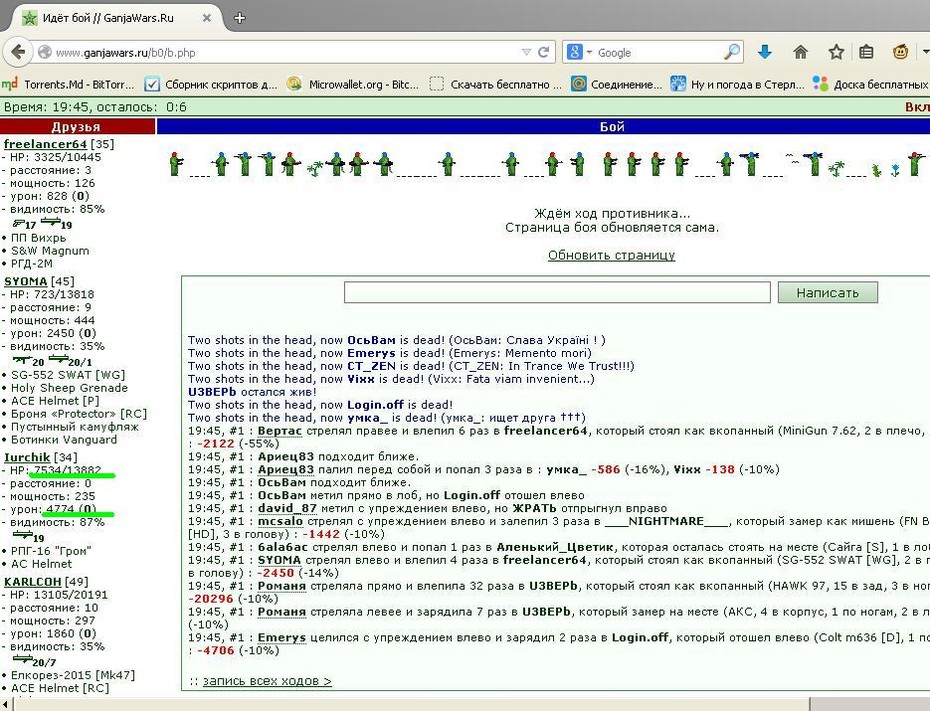The image size is (930, 711).
Task: Click the horizontal scrollbar at page bottom
Action: (x=412, y=704)
